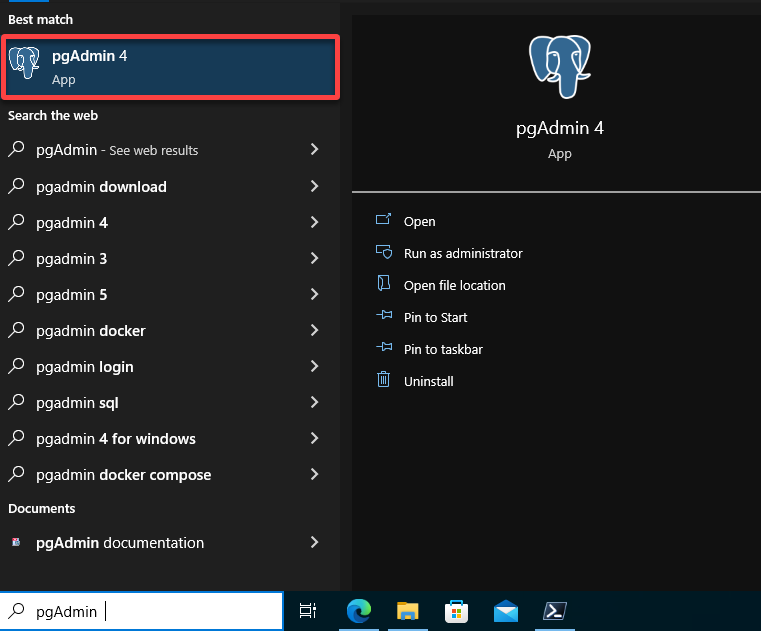Choose Uninstall for pgAdmin 4
Viewport: 761px width, 631px height.
(x=429, y=382)
